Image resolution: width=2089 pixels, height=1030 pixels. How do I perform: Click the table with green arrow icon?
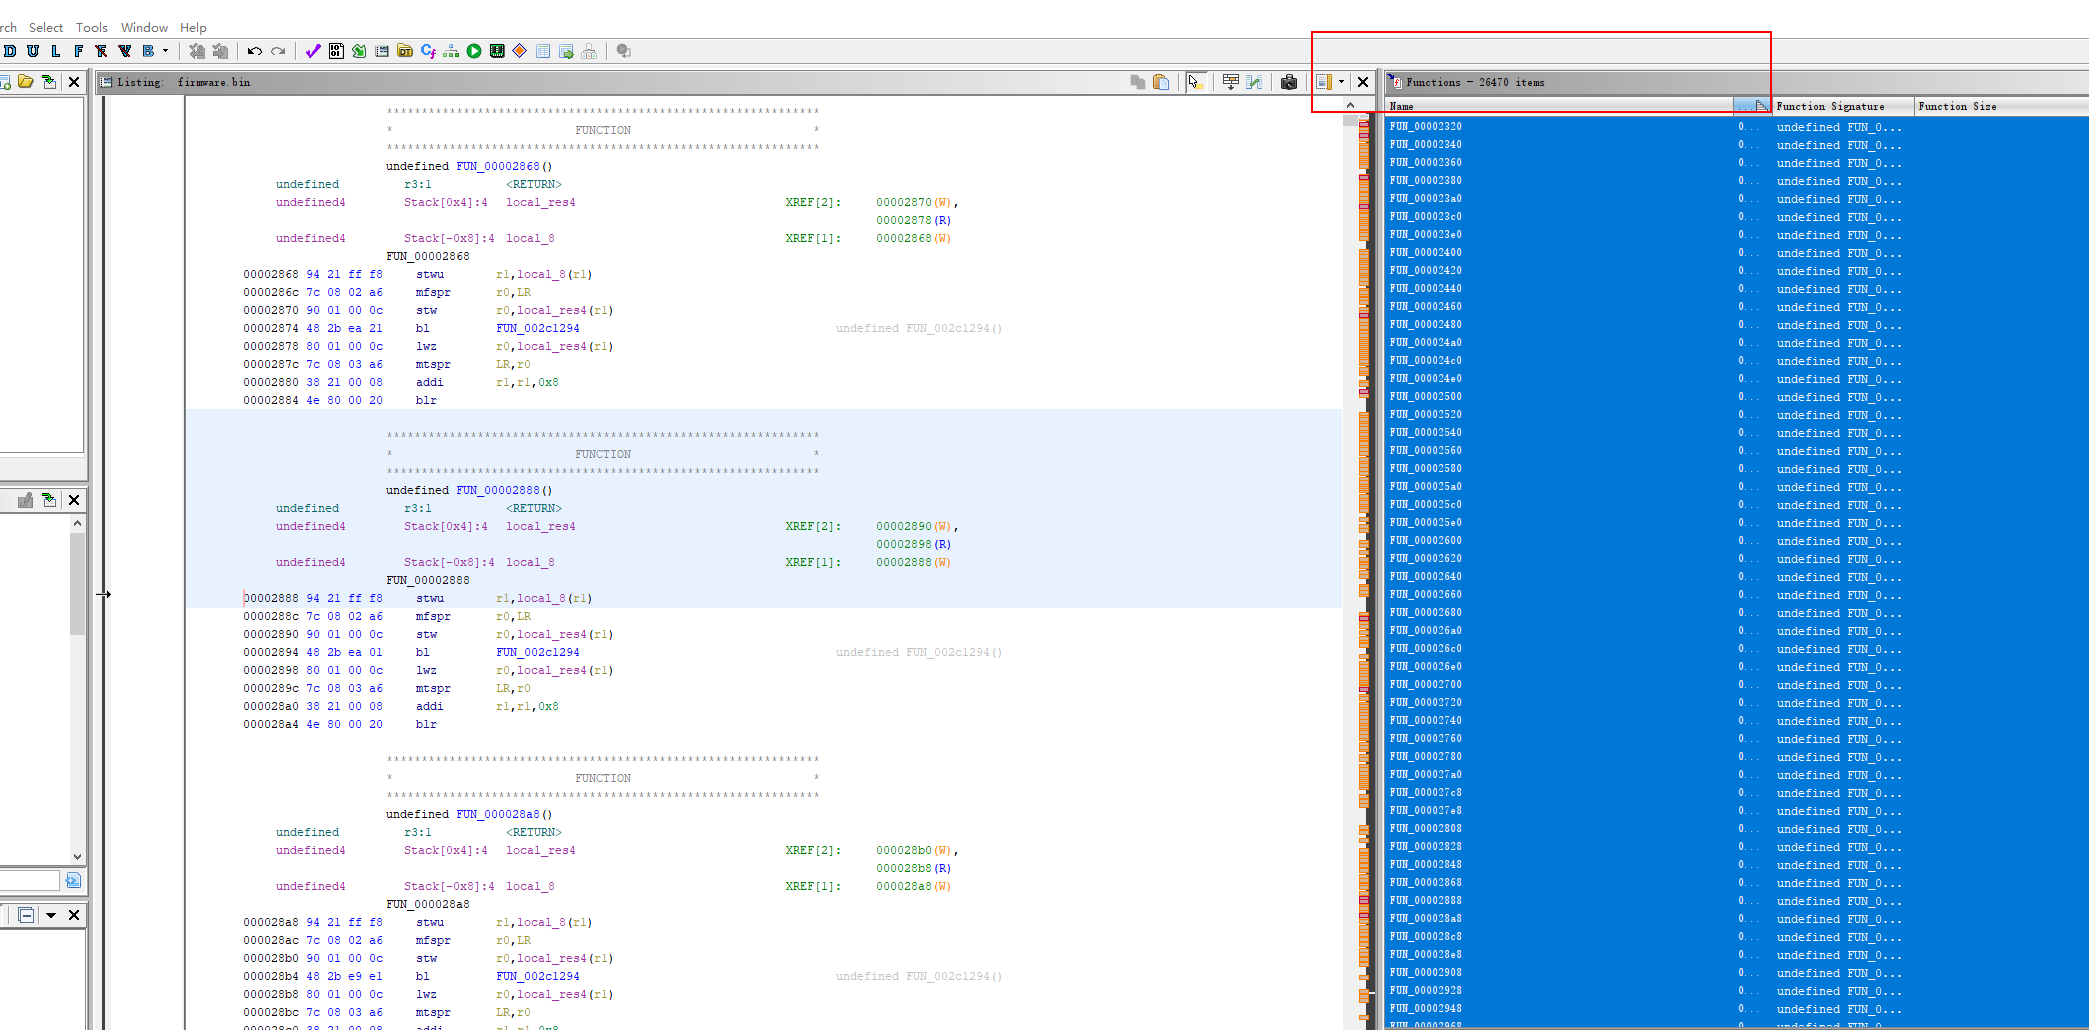pos(566,51)
